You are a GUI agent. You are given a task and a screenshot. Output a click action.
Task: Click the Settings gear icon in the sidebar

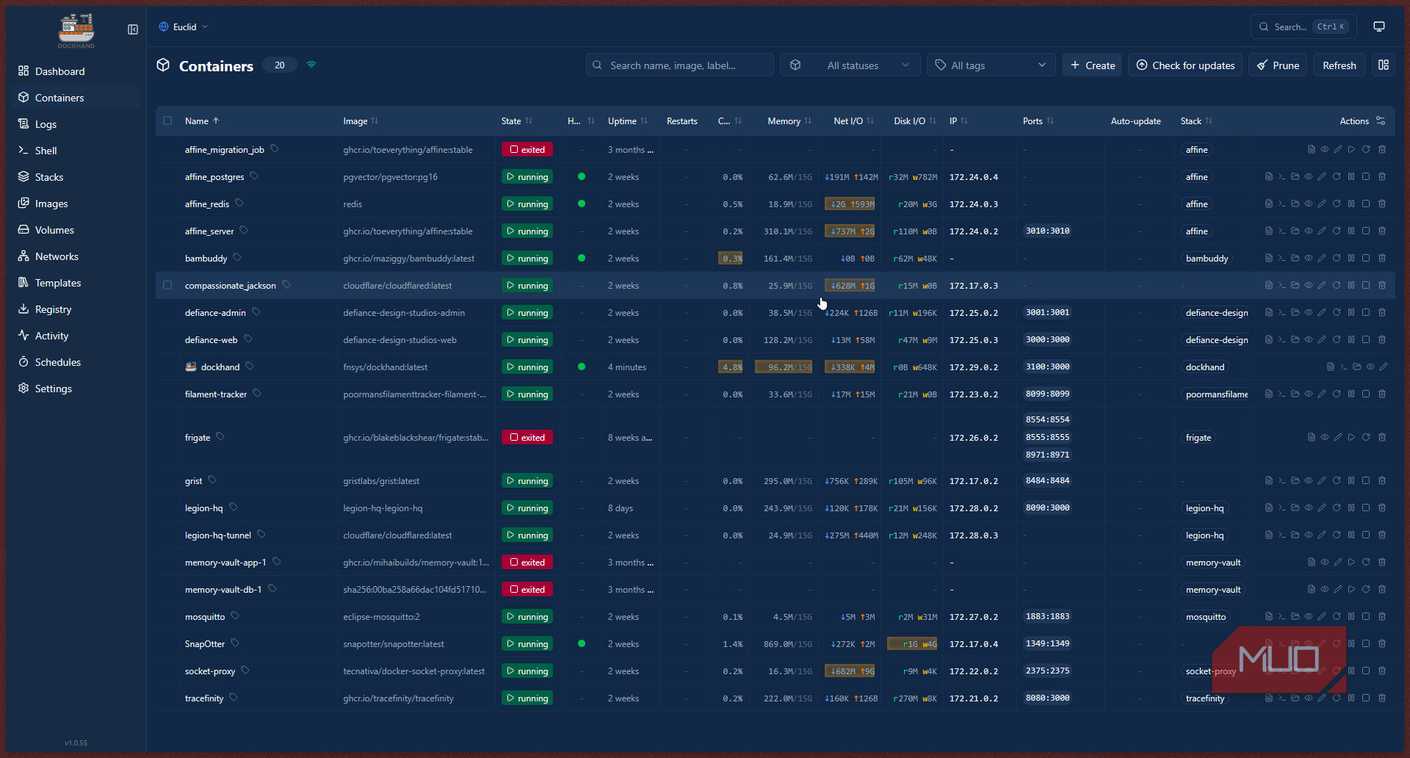24,388
